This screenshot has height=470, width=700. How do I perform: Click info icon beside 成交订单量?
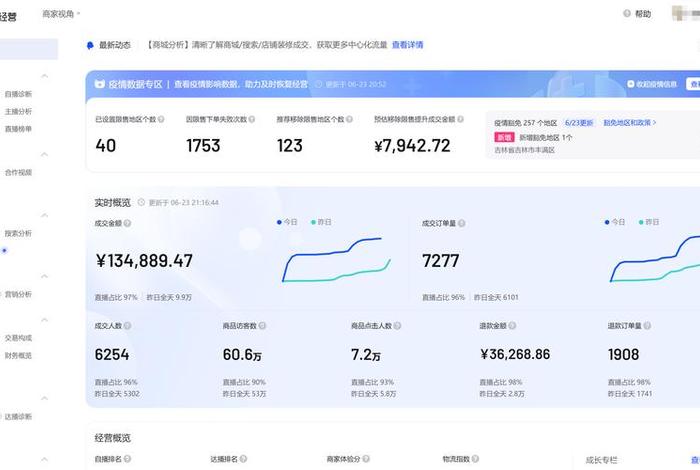(461, 223)
